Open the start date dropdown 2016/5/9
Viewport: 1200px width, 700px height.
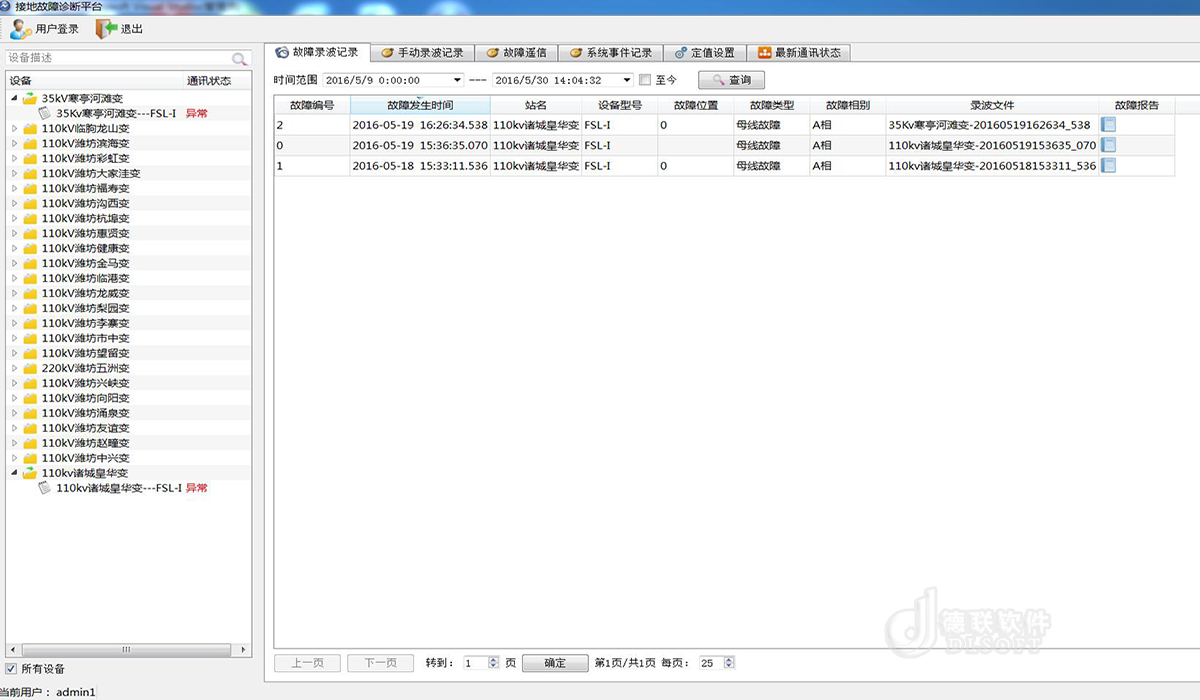pyautogui.click(x=457, y=80)
